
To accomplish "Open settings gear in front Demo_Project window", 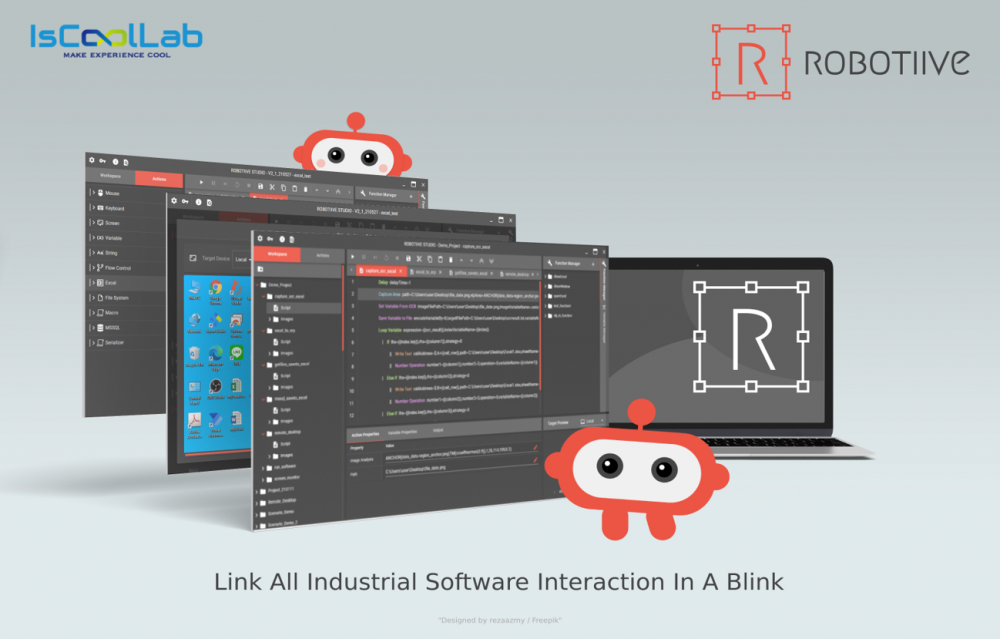I will pos(259,240).
